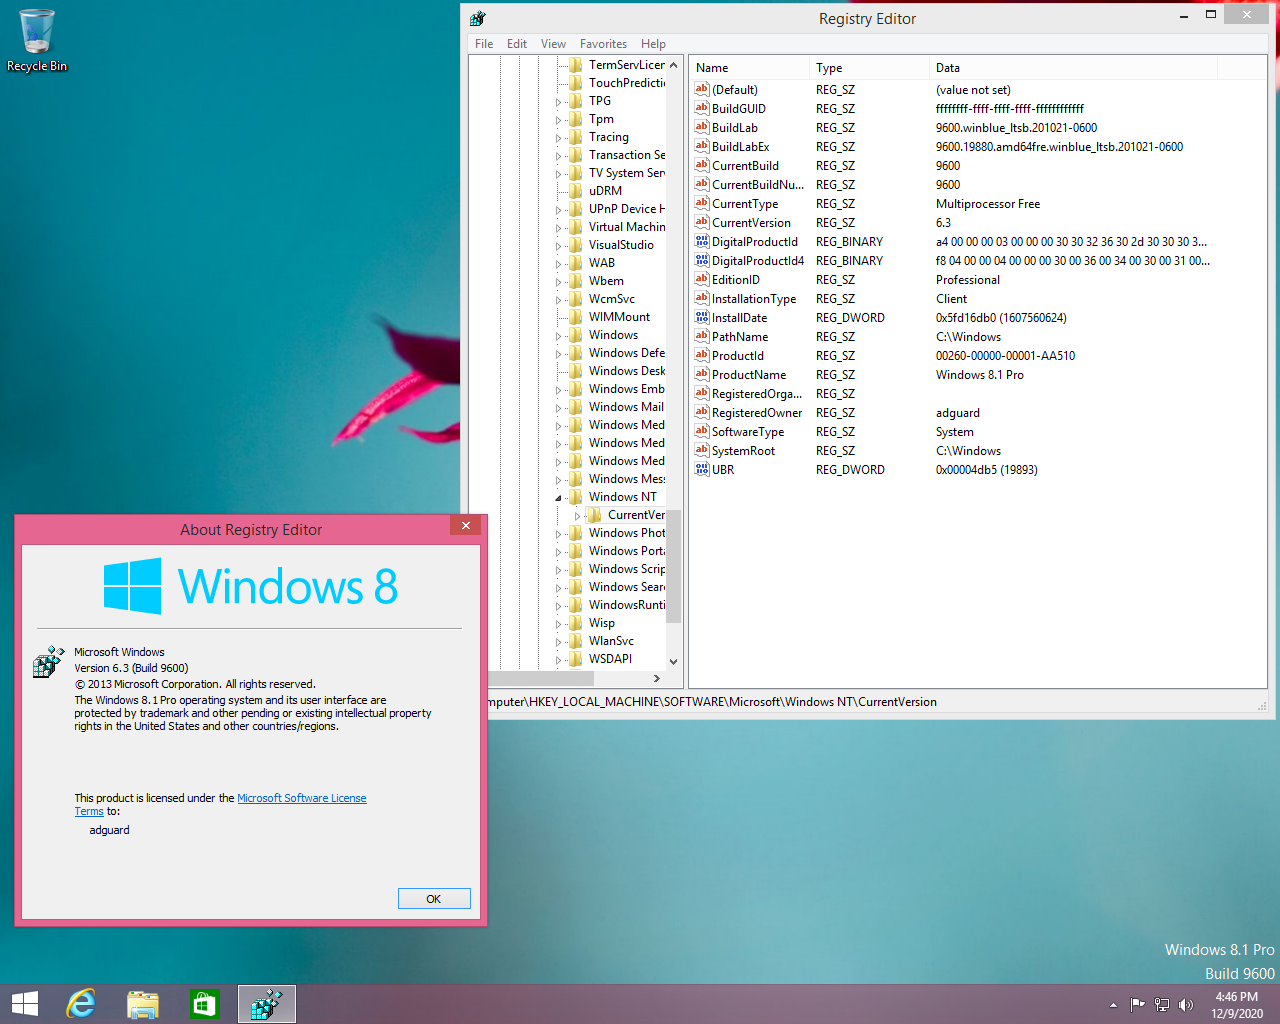Select the EditionID value name
The image size is (1280, 1024).
(x=736, y=280)
